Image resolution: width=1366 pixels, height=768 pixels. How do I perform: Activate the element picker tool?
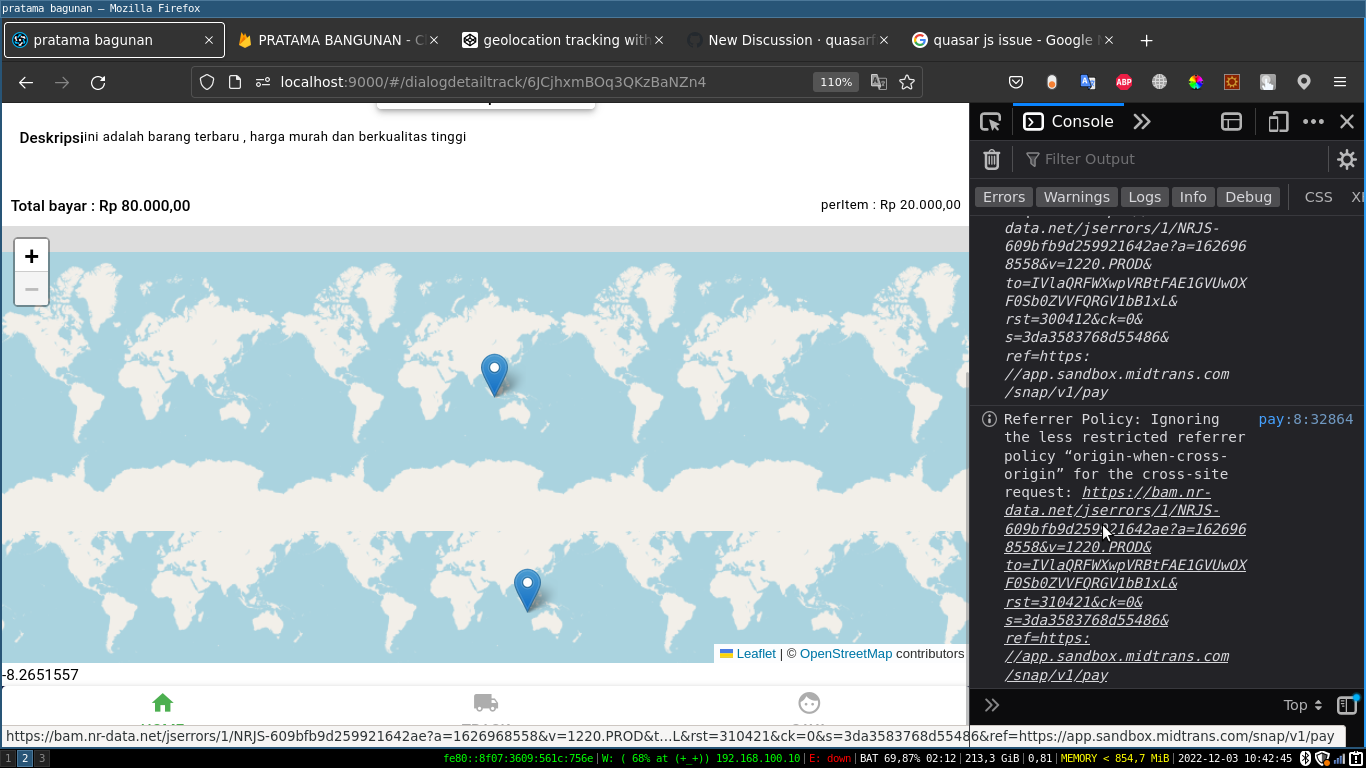pyautogui.click(x=990, y=121)
